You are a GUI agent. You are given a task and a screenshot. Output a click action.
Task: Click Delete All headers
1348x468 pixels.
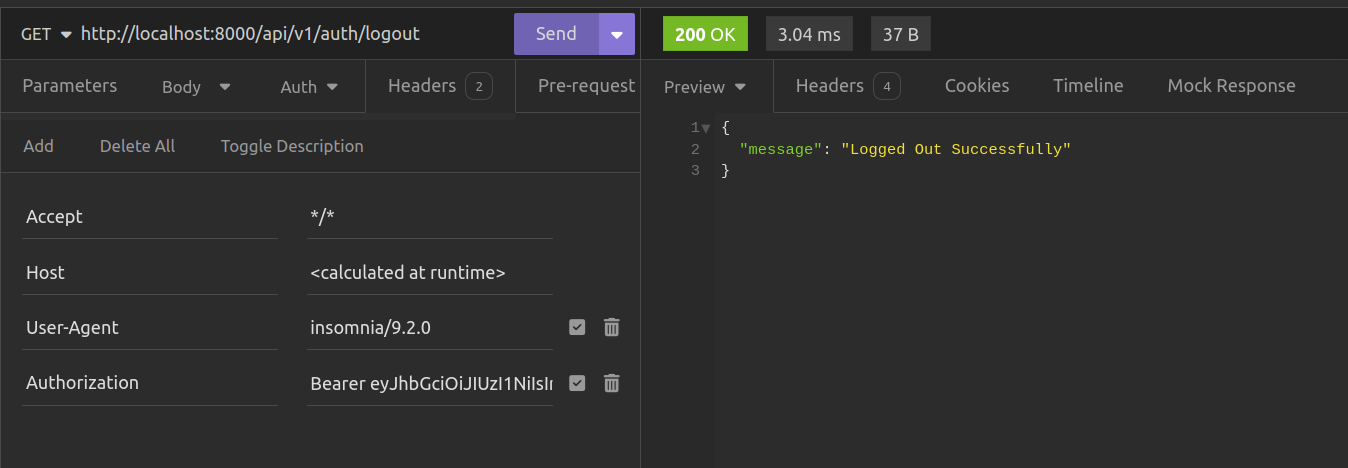pos(137,146)
